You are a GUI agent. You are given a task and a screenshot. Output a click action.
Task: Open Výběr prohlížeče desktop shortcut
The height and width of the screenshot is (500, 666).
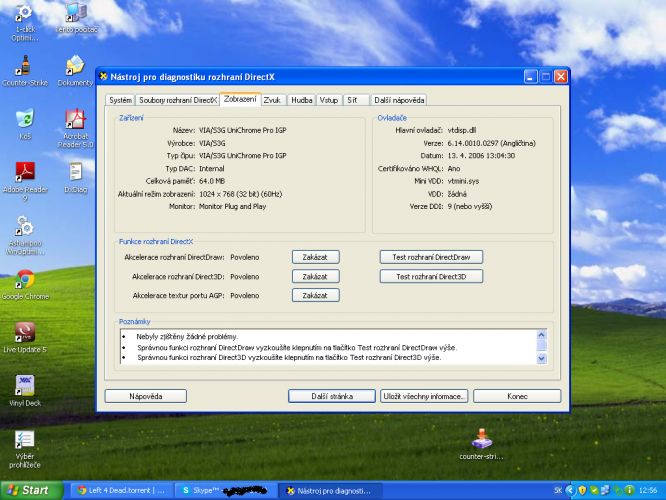click(x=25, y=449)
